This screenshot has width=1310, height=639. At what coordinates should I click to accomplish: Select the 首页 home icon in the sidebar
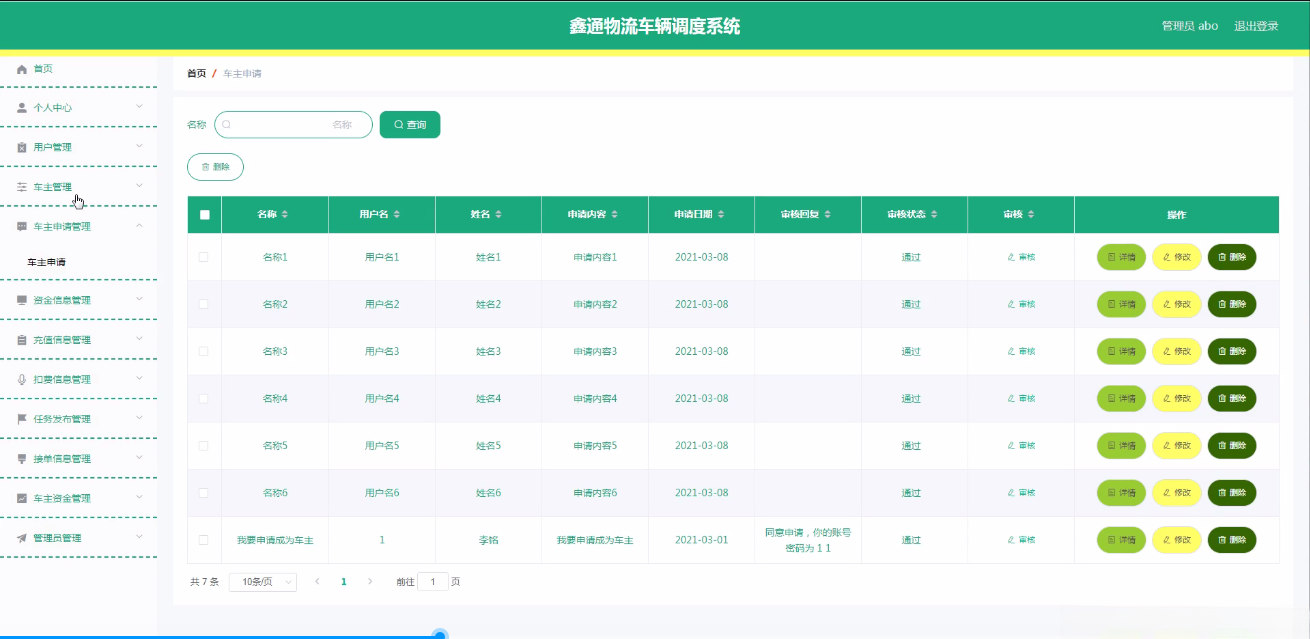(x=20, y=68)
